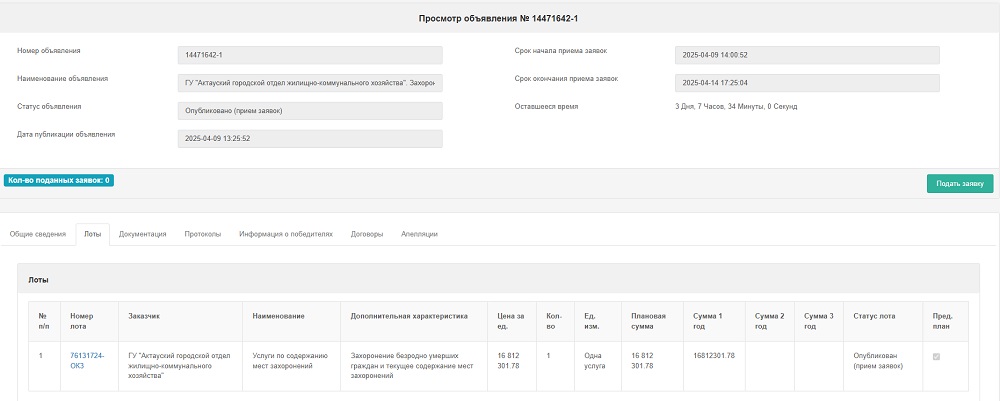
Task: Click the Статус лота column header
Action: (874, 316)
